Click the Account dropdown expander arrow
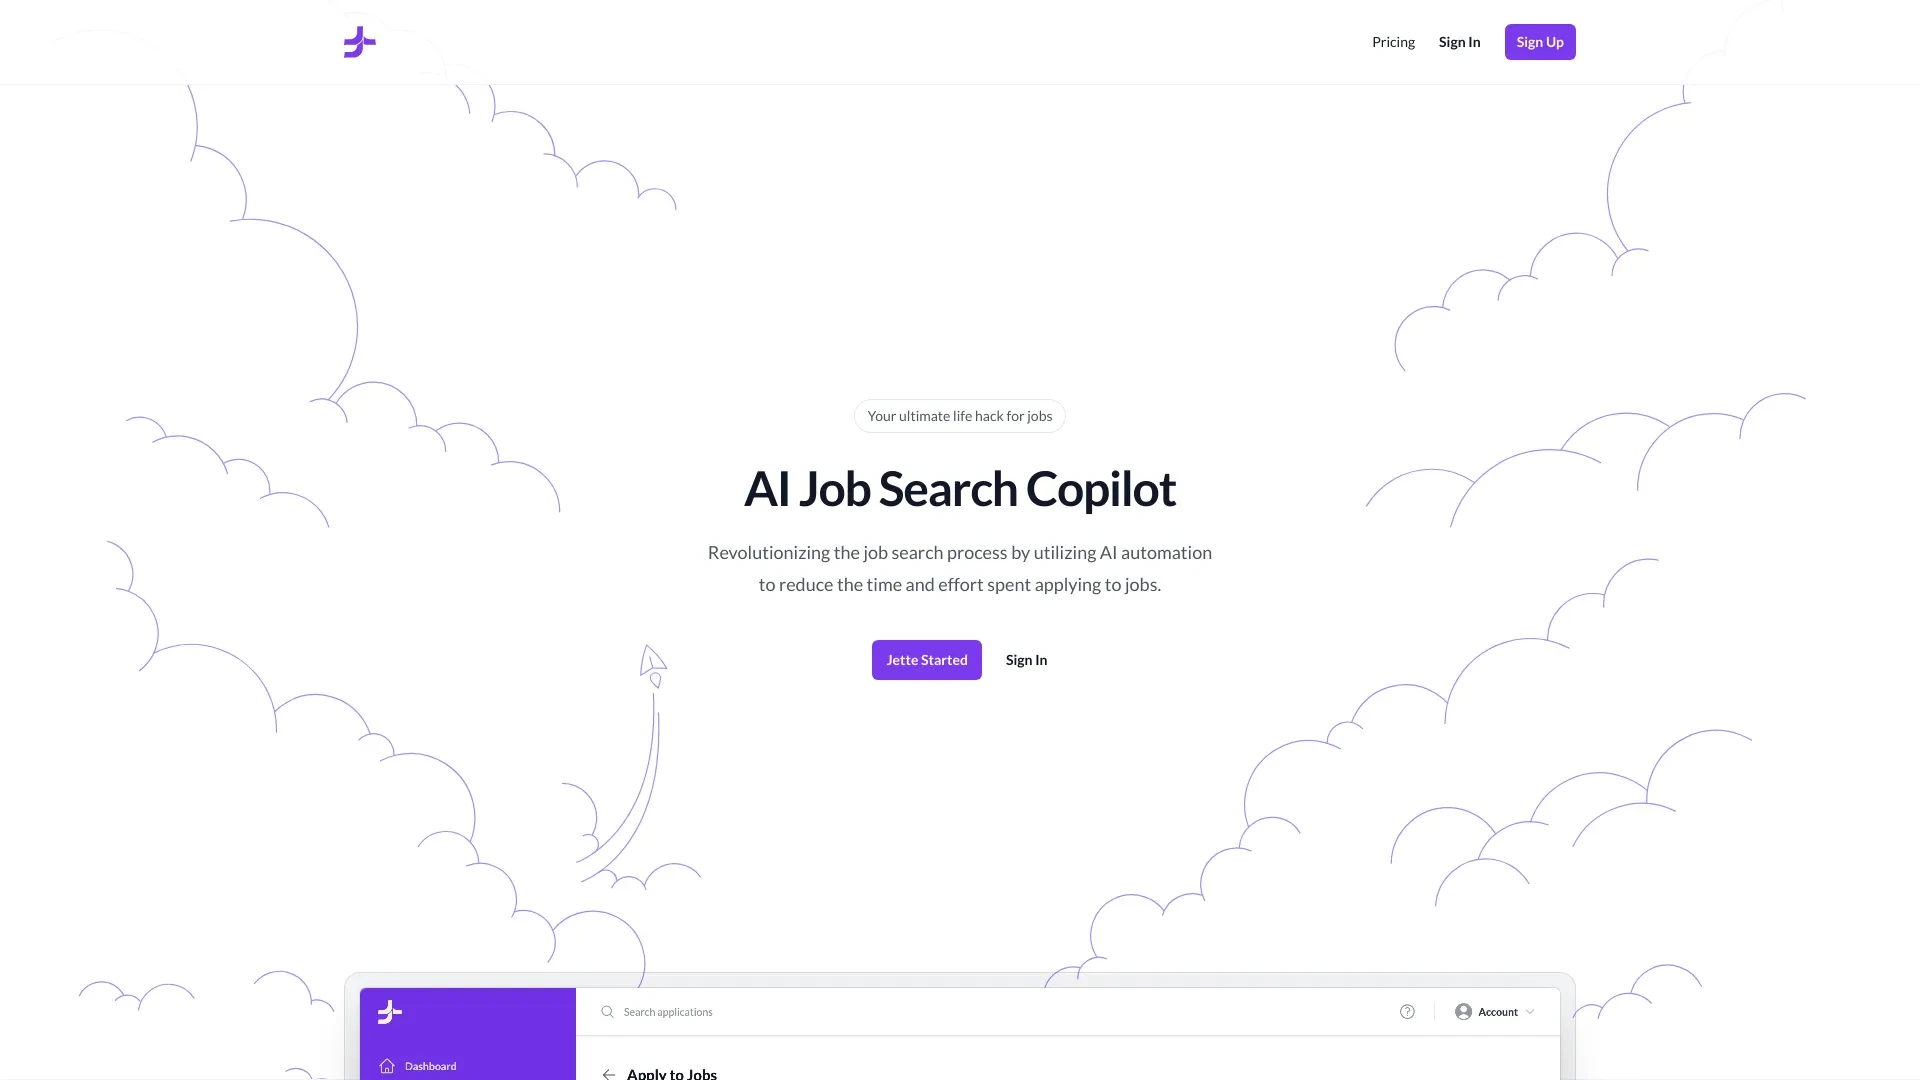Viewport: 1920px width, 1080px height. point(1530,1011)
